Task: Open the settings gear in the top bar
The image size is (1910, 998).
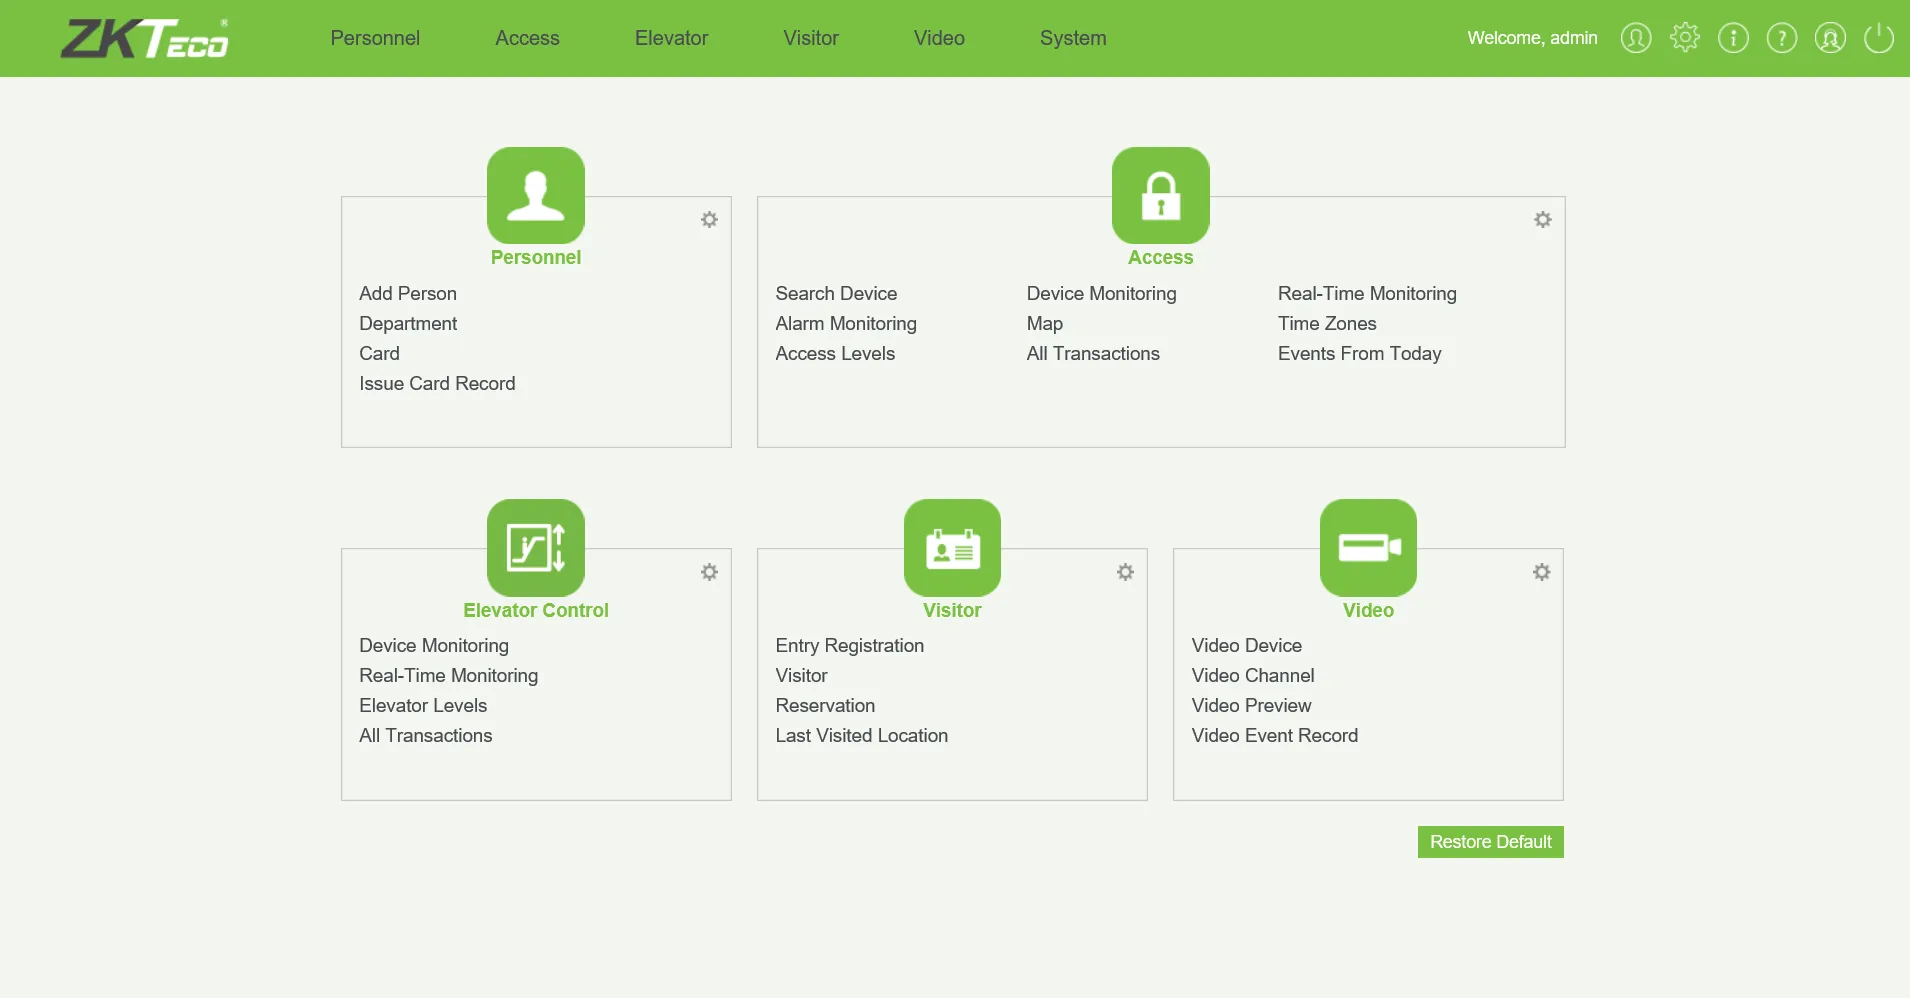Action: coord(1684,37)
